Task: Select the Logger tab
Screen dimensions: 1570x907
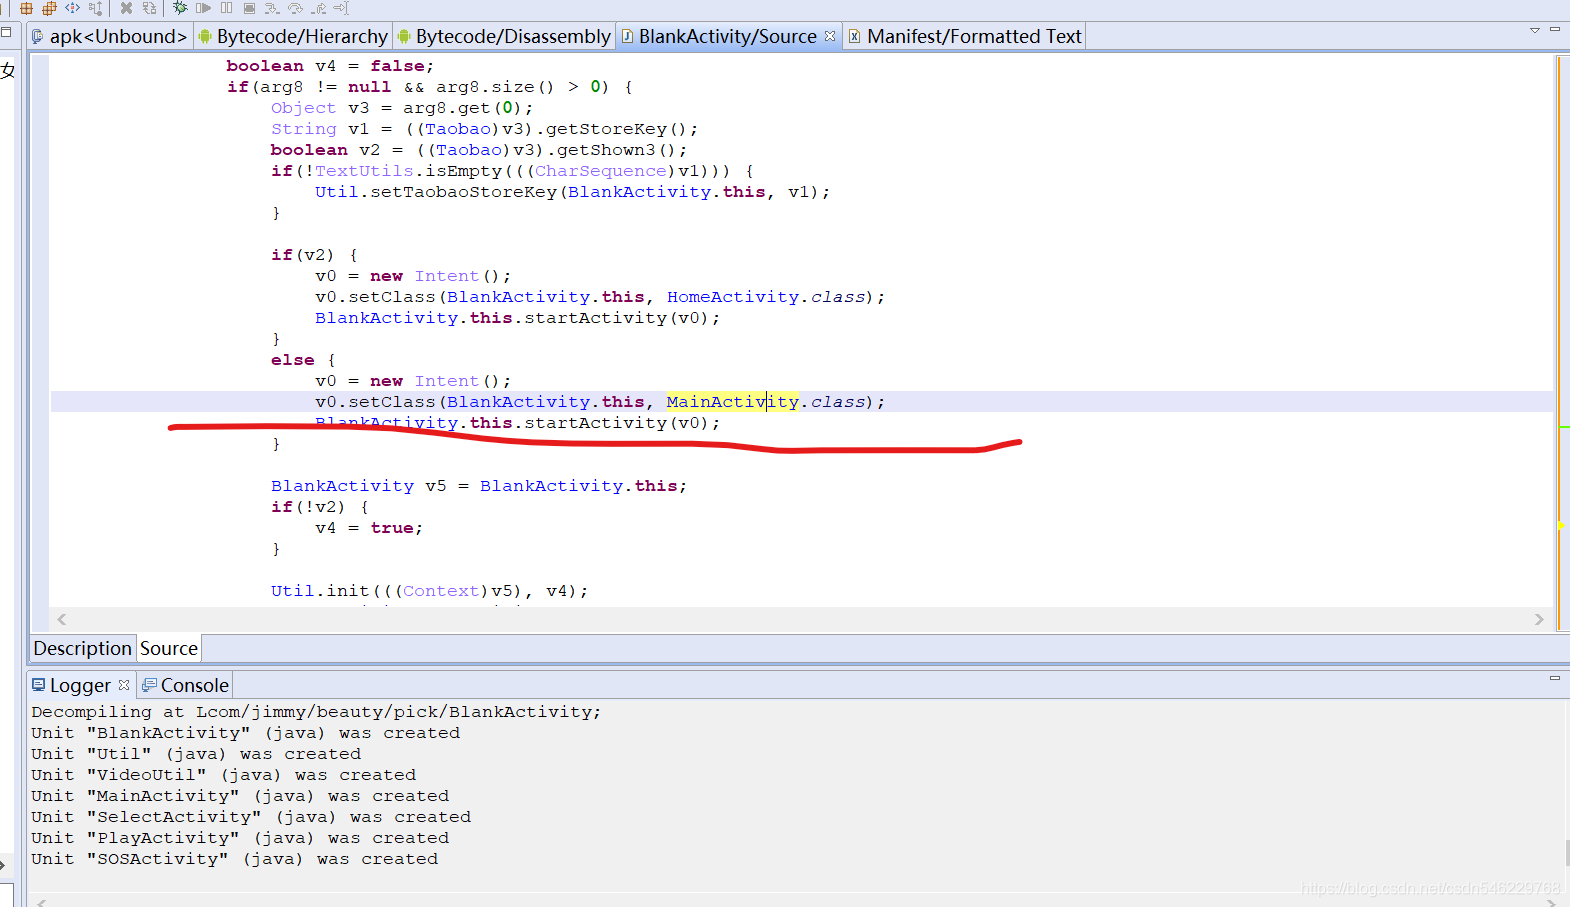Action: tap(80, 685)
